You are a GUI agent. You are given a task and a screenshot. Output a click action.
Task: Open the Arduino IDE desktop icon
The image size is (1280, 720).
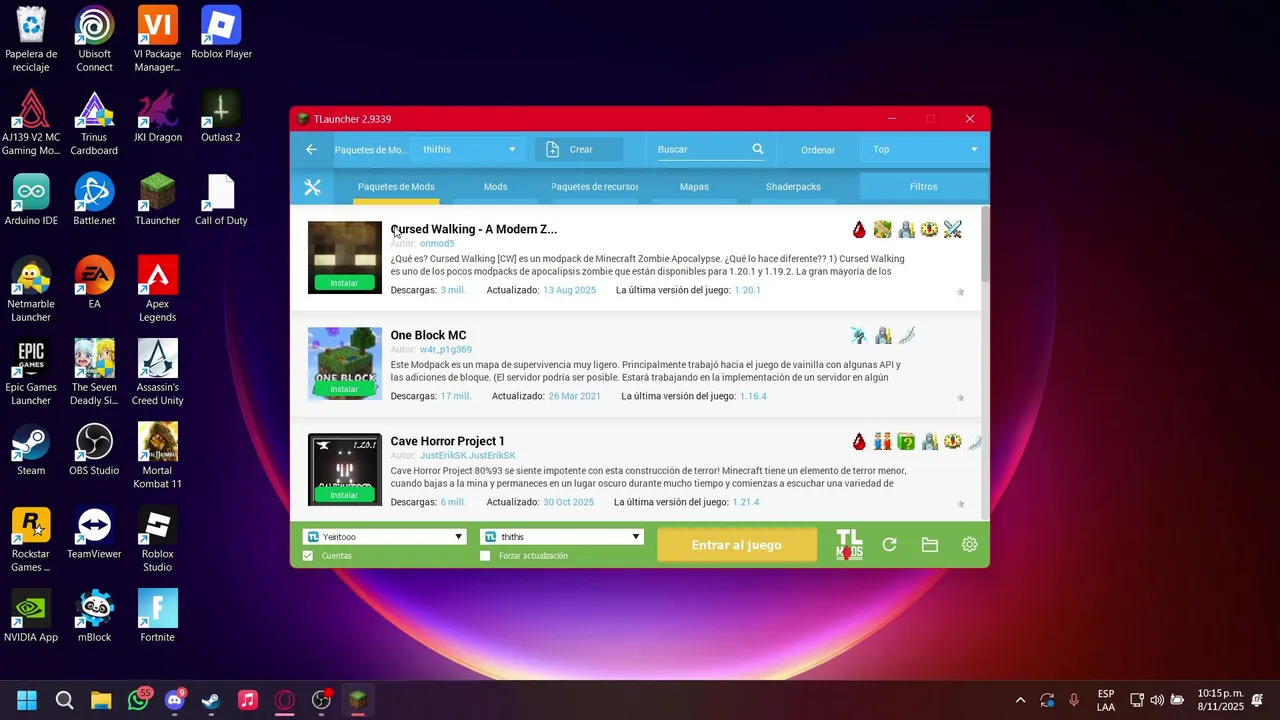point(31,200)
